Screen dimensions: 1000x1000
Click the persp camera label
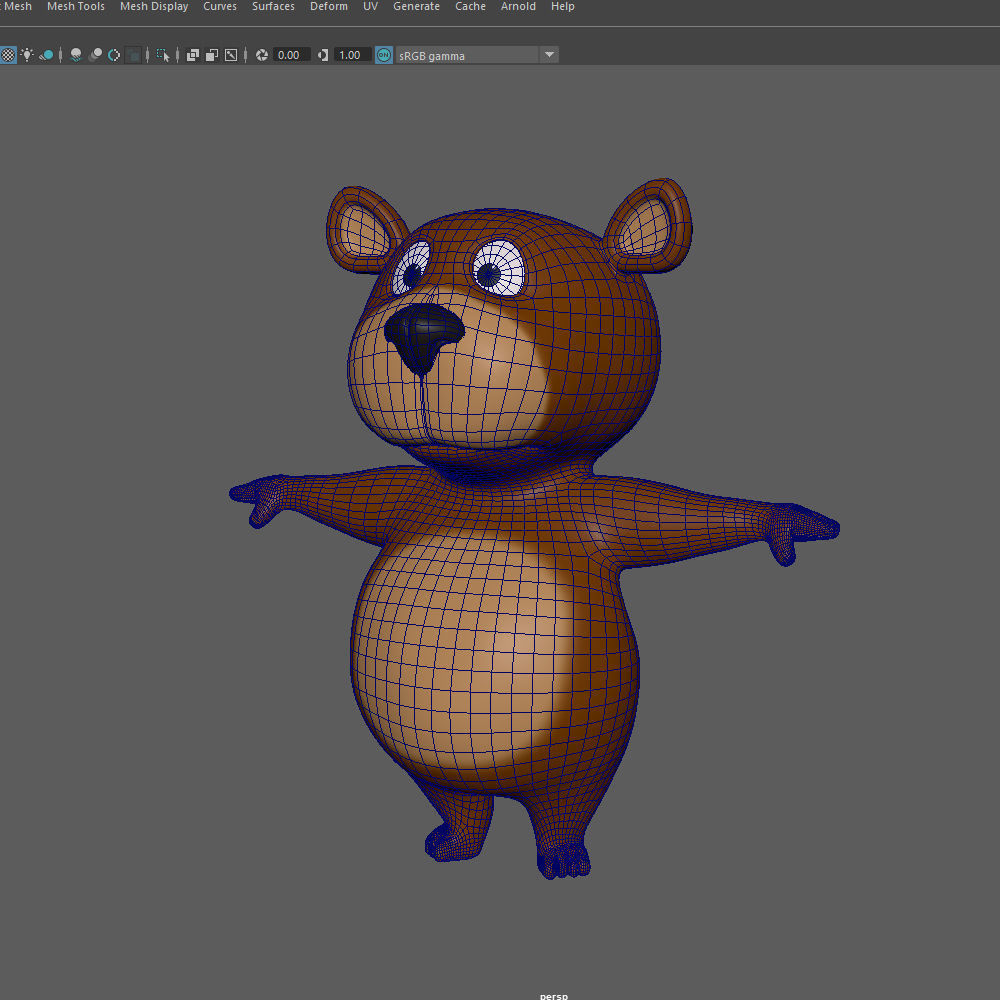554,996
